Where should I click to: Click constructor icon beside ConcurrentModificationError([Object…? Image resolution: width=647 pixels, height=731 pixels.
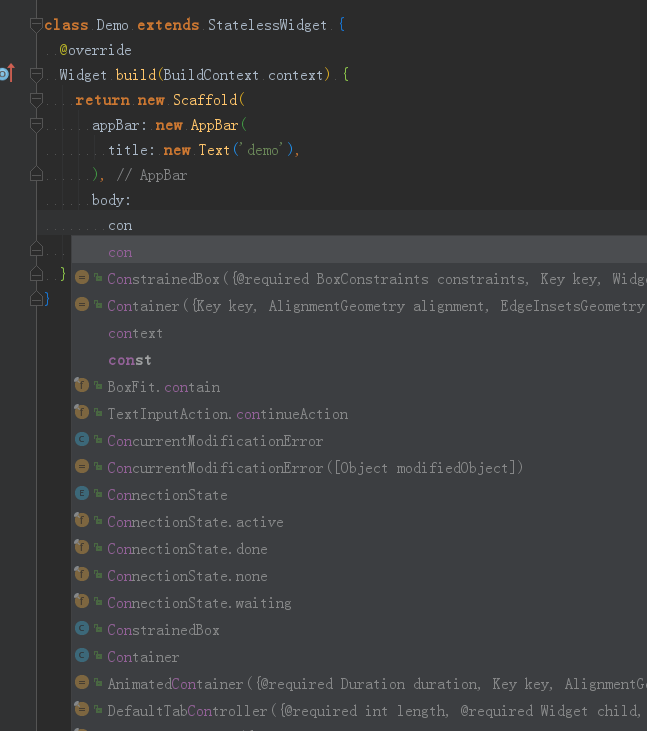coord(82,466)
